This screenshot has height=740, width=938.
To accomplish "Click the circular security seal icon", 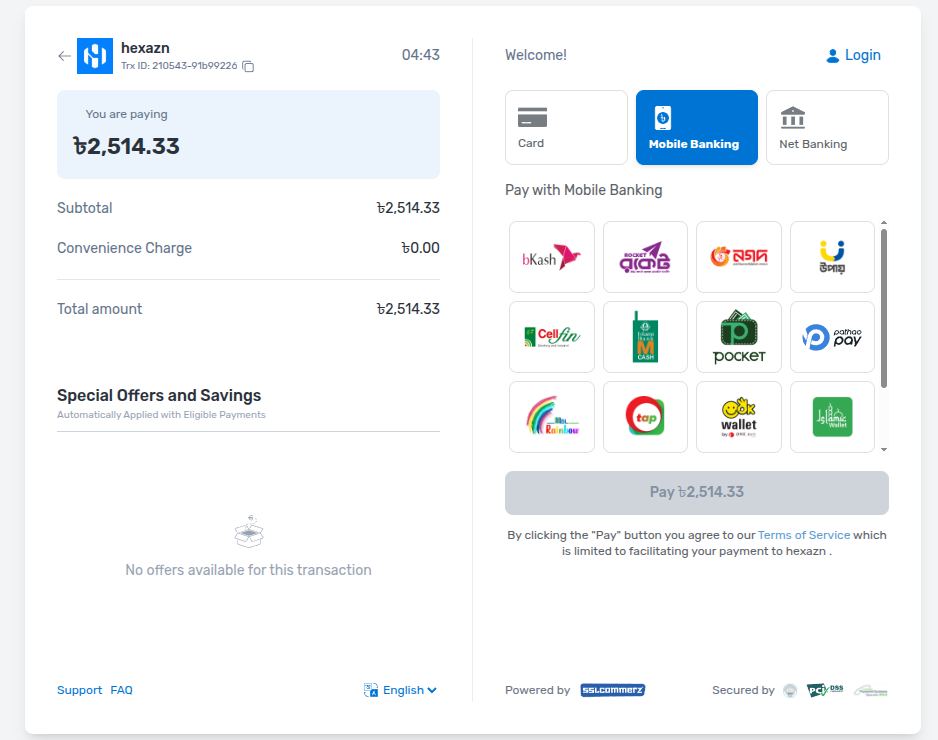I will pos(790,691).
